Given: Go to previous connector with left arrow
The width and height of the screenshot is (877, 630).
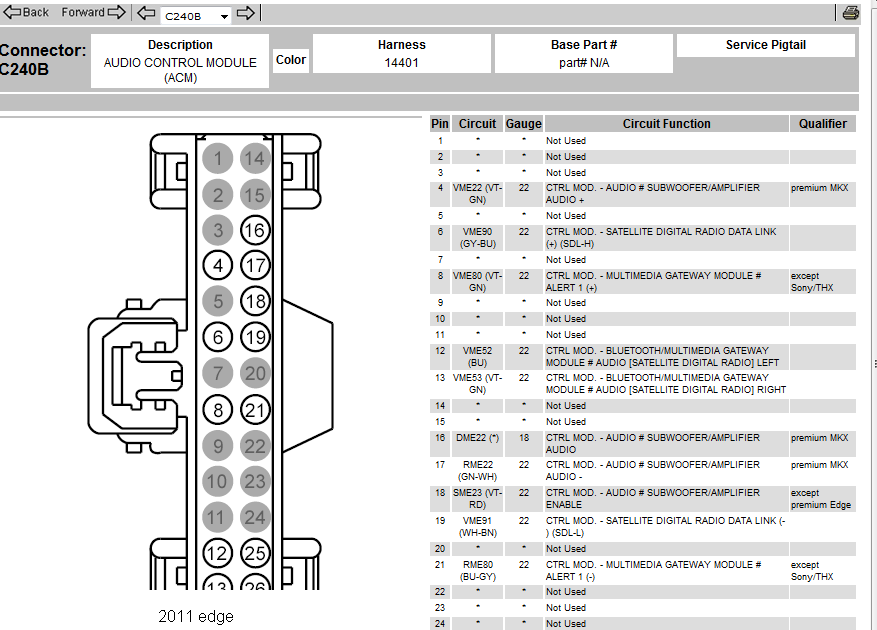Looking at the screenshot, I should click(146, 13).
